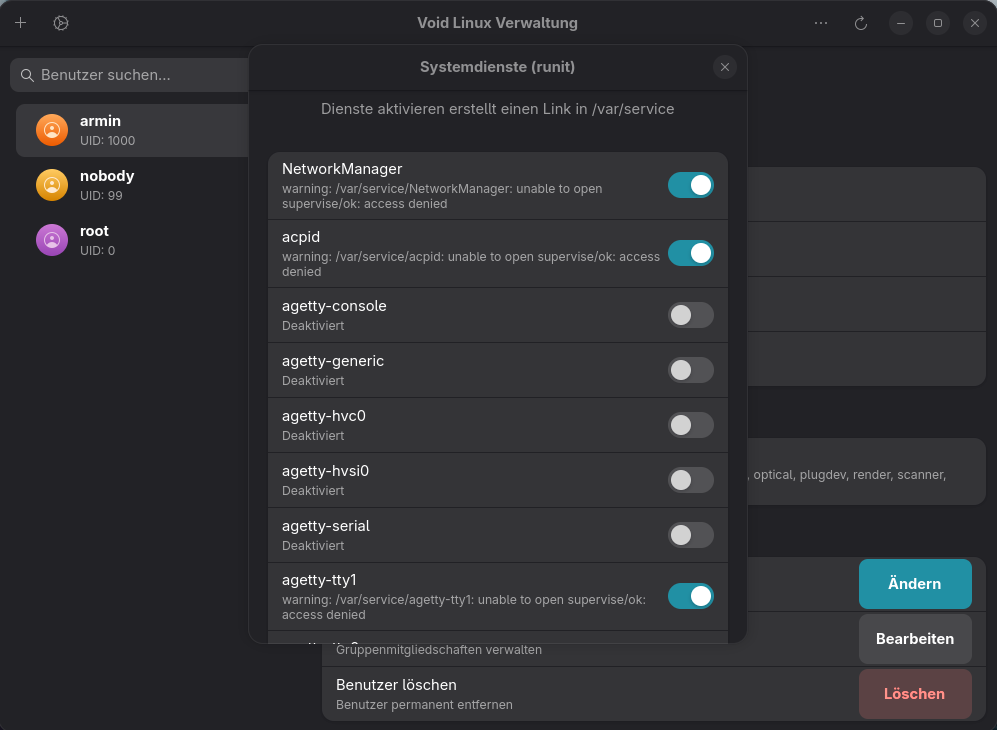
Task: Click the red Löschen button
Action: click(x=914, y=694)
